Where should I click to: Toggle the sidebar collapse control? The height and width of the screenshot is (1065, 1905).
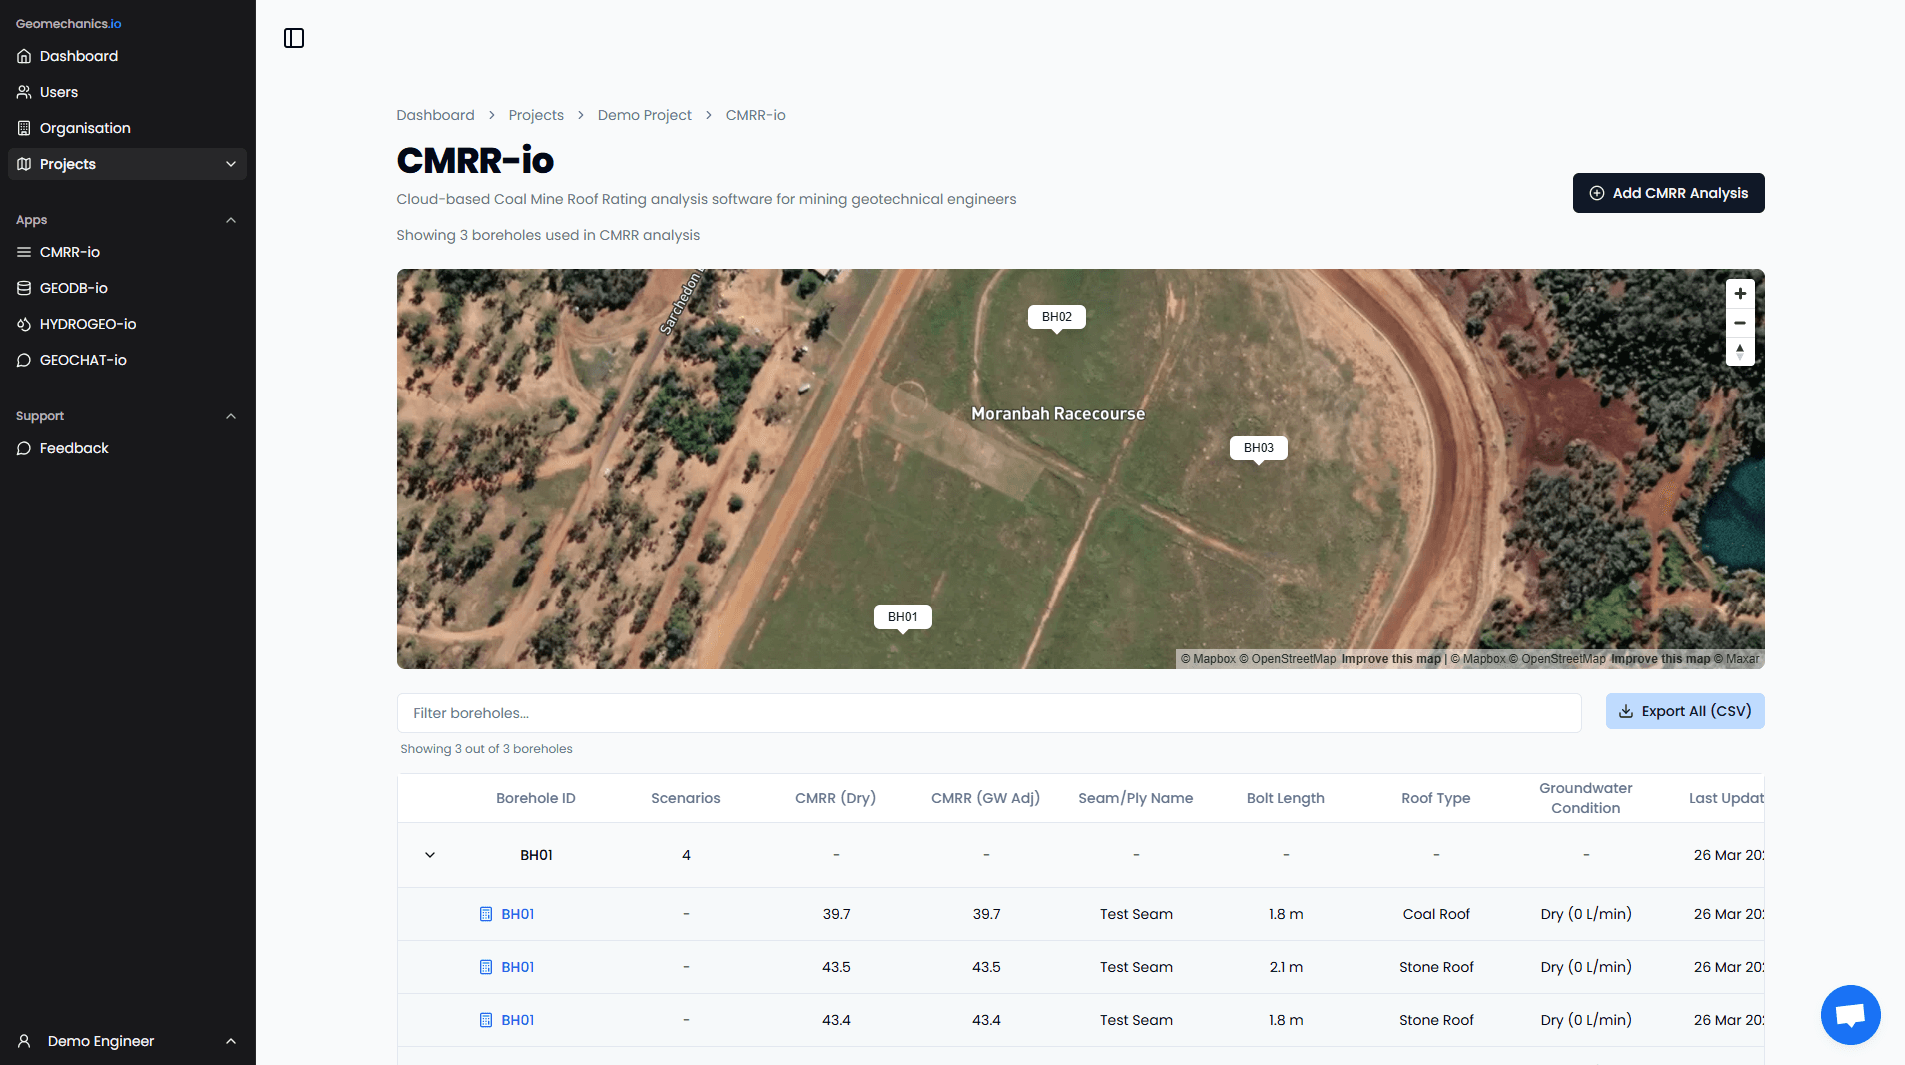[x=294, y=37]
